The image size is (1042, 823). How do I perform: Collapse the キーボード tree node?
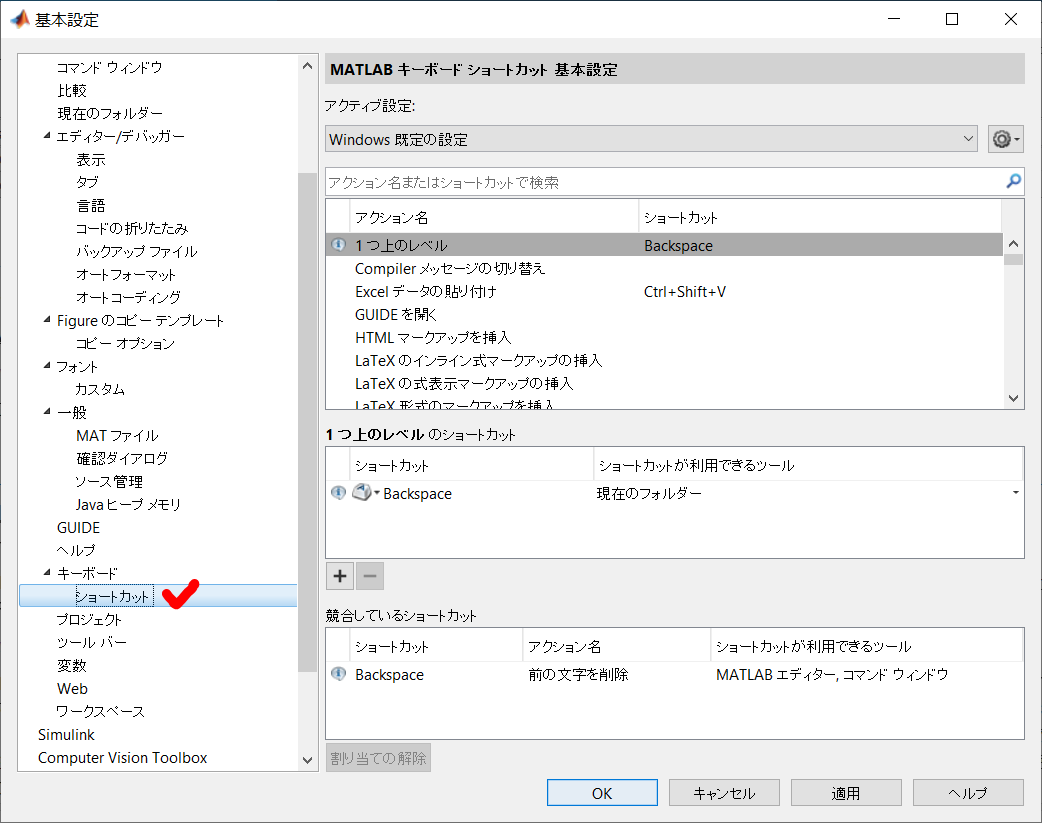click(x=47, y=573)
